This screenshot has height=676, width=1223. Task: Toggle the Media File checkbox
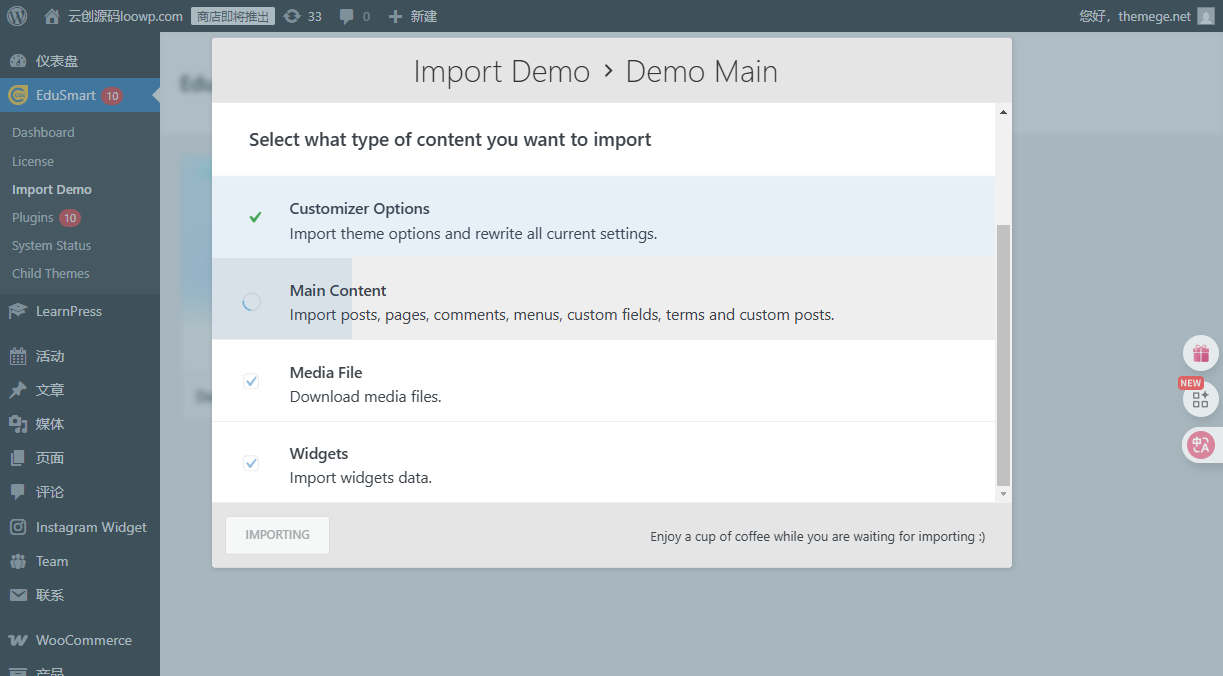click(251, 381)
